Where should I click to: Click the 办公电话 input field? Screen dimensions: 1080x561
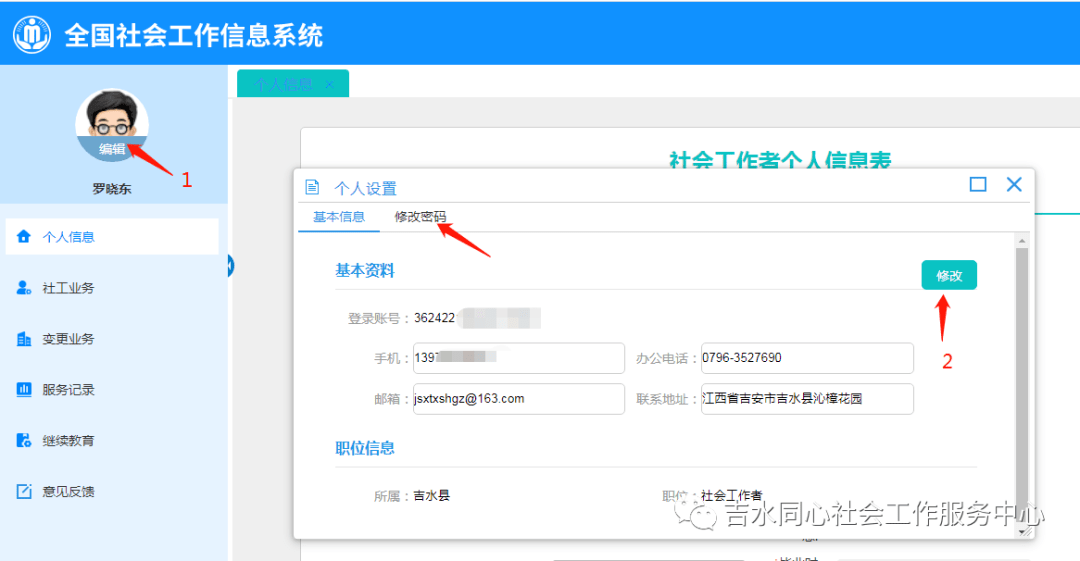click(x=807, y=358)
